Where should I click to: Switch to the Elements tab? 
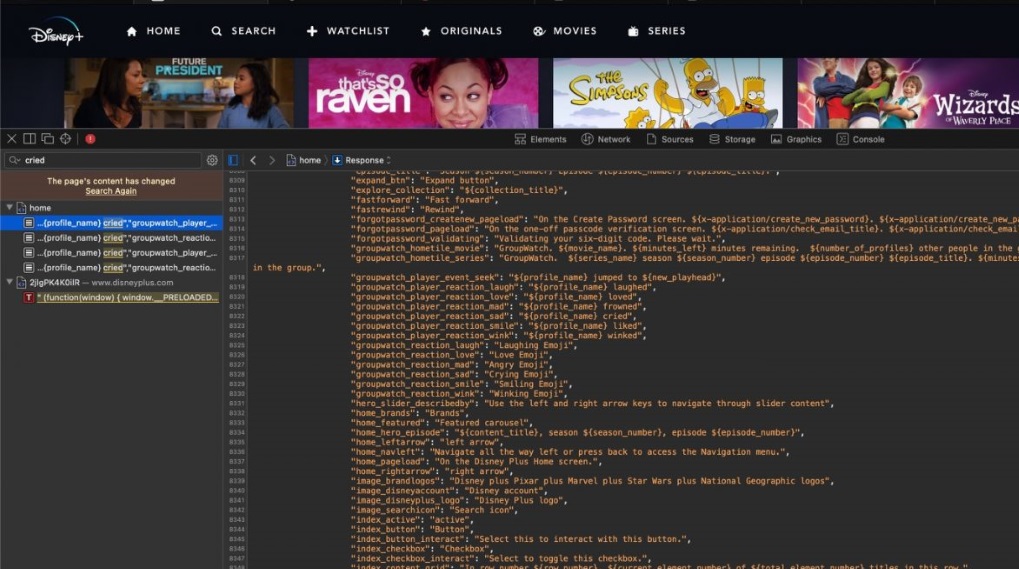coord(541,139)
